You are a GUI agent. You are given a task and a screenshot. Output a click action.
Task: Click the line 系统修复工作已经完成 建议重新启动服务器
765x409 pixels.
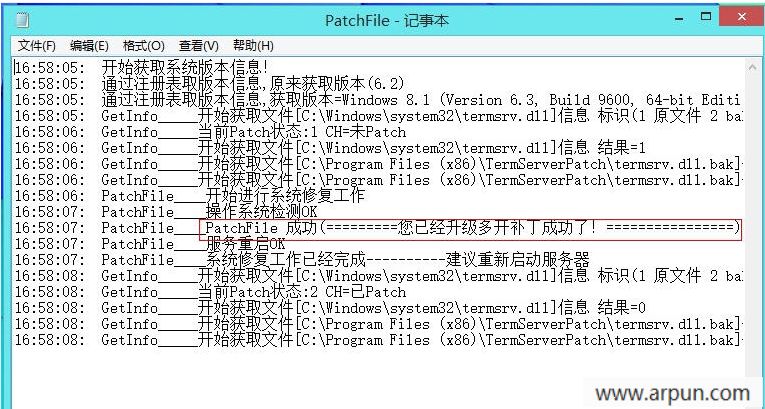pyautogui.click(x=302, y=260)
